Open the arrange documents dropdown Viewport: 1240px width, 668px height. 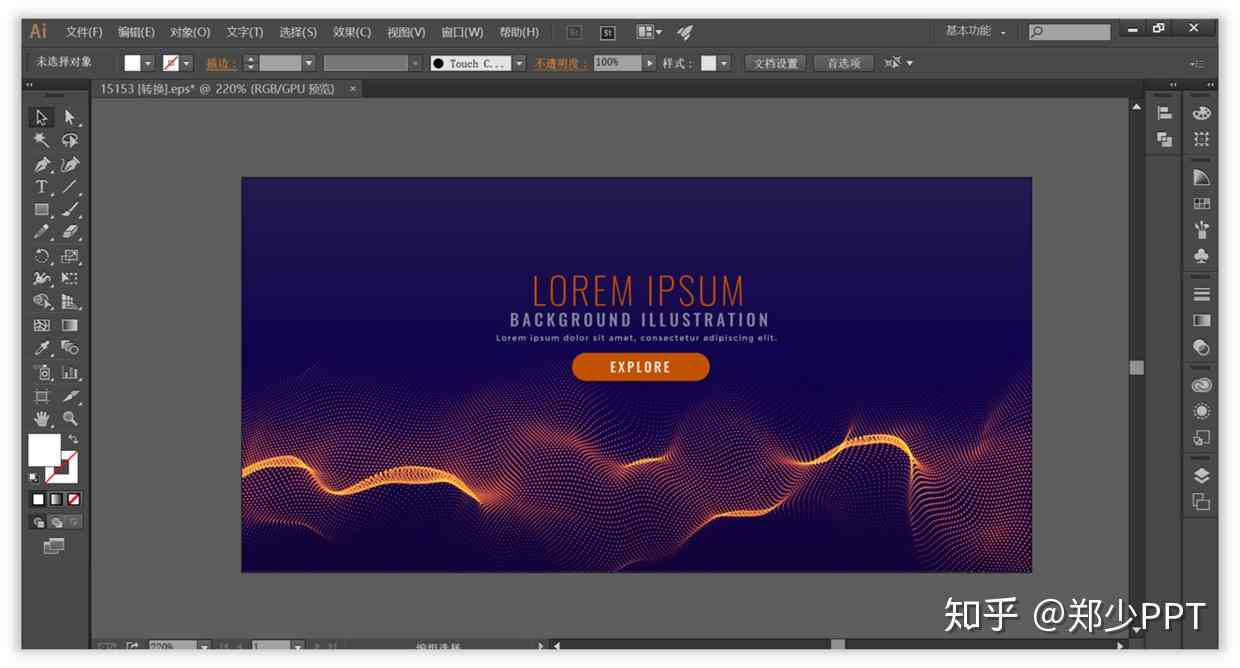649,32
